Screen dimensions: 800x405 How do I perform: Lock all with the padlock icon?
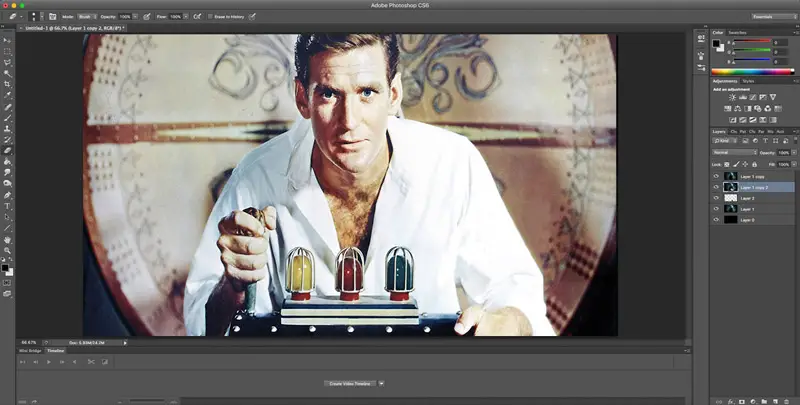tap(754, 164)
